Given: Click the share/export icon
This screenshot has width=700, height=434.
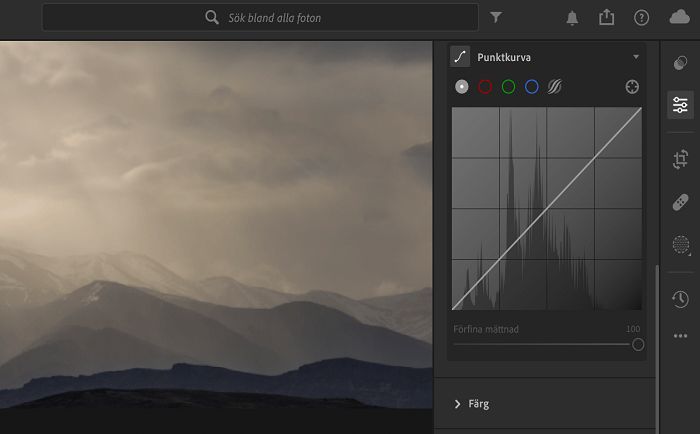Looking at the screenshot, I should 606,17.
